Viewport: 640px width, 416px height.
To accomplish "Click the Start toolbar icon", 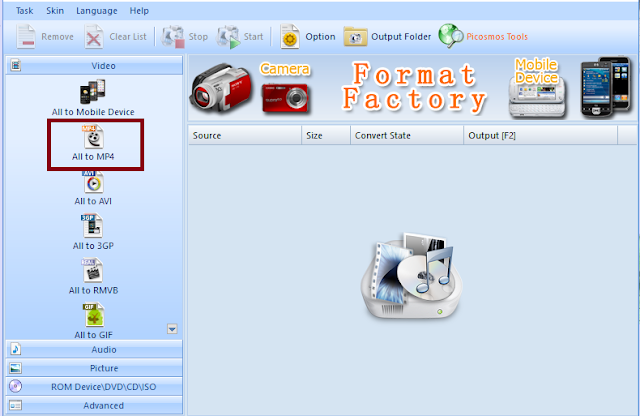I will point(228,37).
